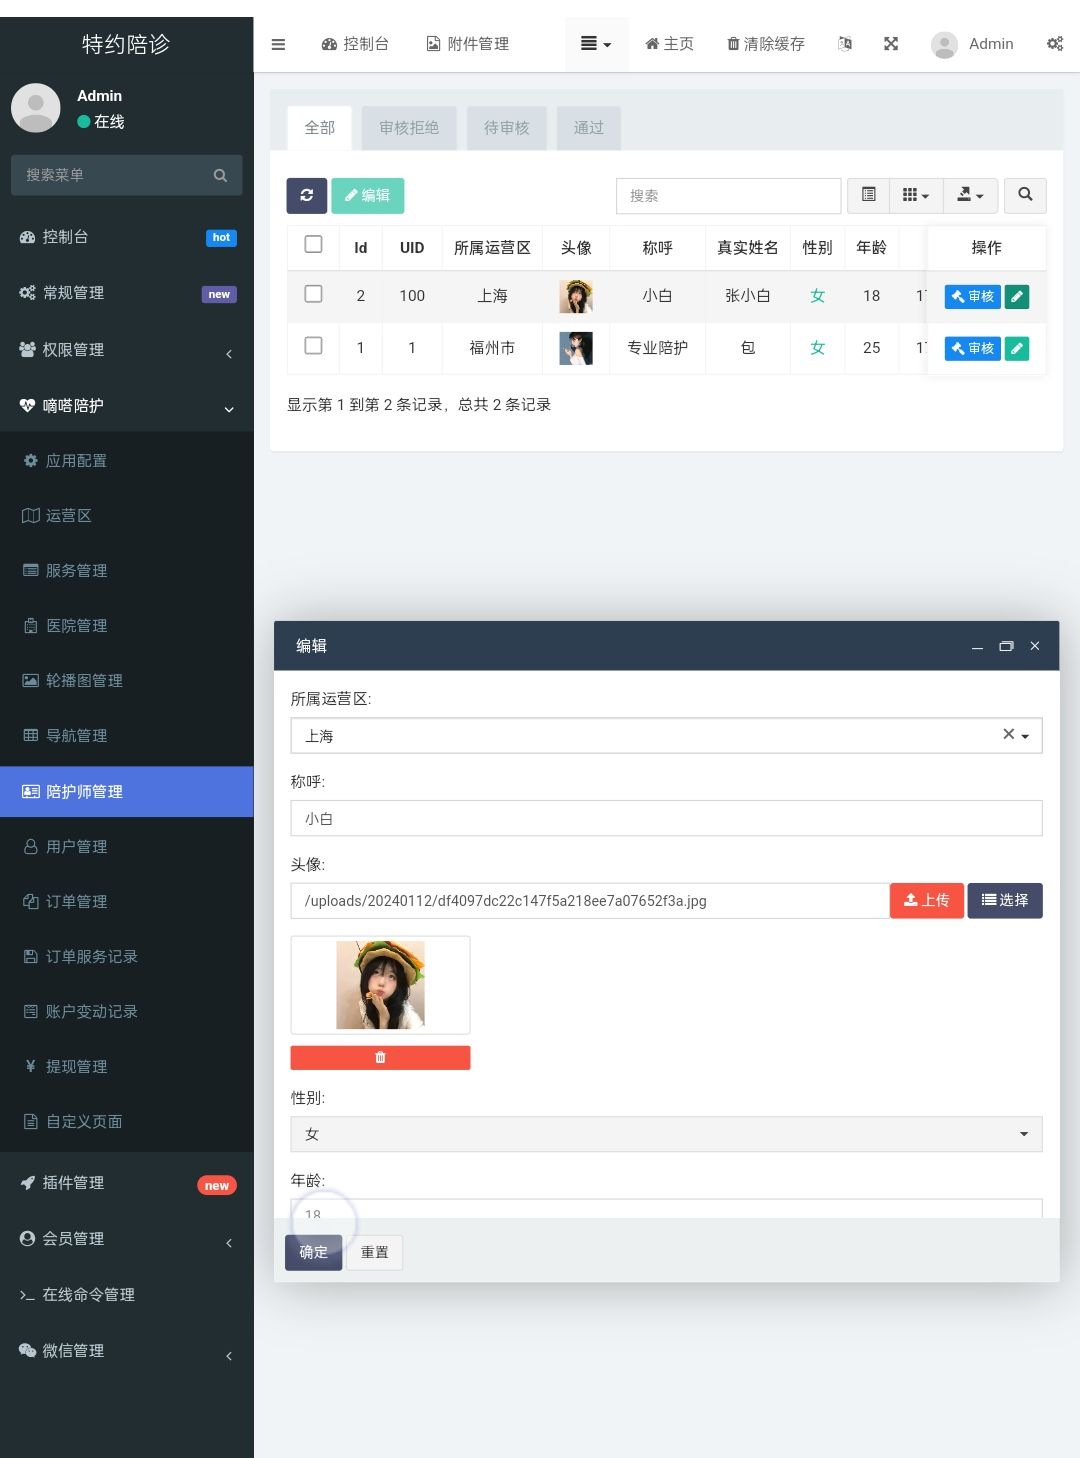
Task: Click the card view icon above the table
Action: [867, 196]
